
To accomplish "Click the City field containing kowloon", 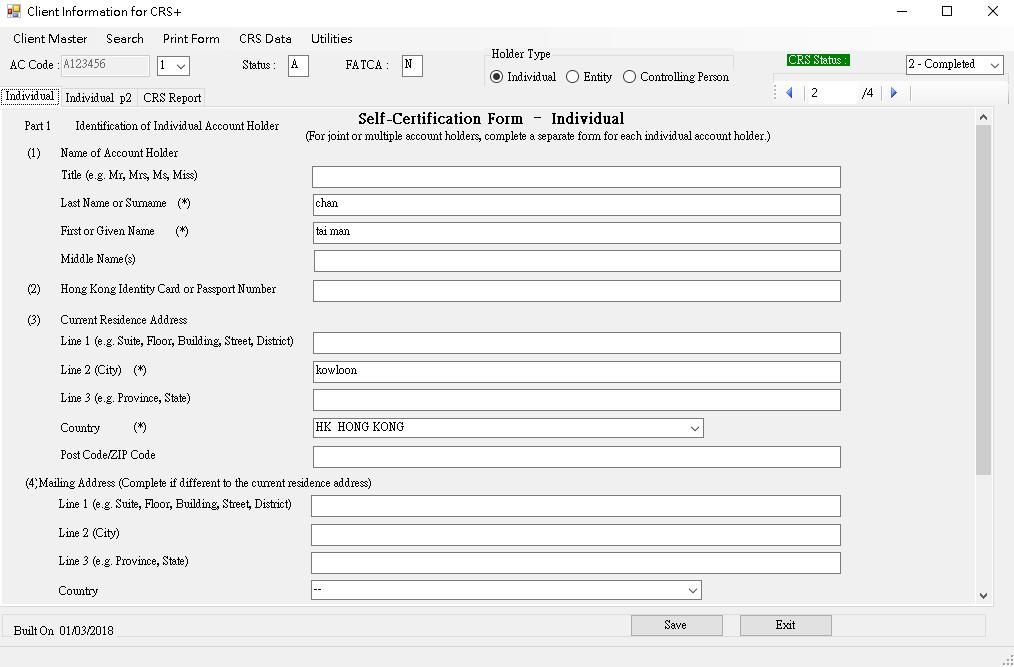I will point(577,371).
